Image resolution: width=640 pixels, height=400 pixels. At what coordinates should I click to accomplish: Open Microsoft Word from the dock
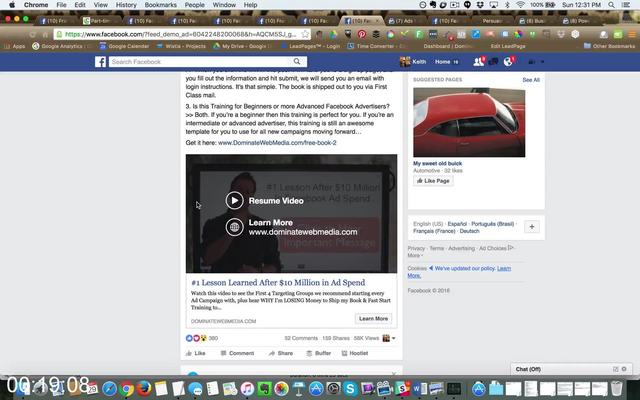[419, 388]
